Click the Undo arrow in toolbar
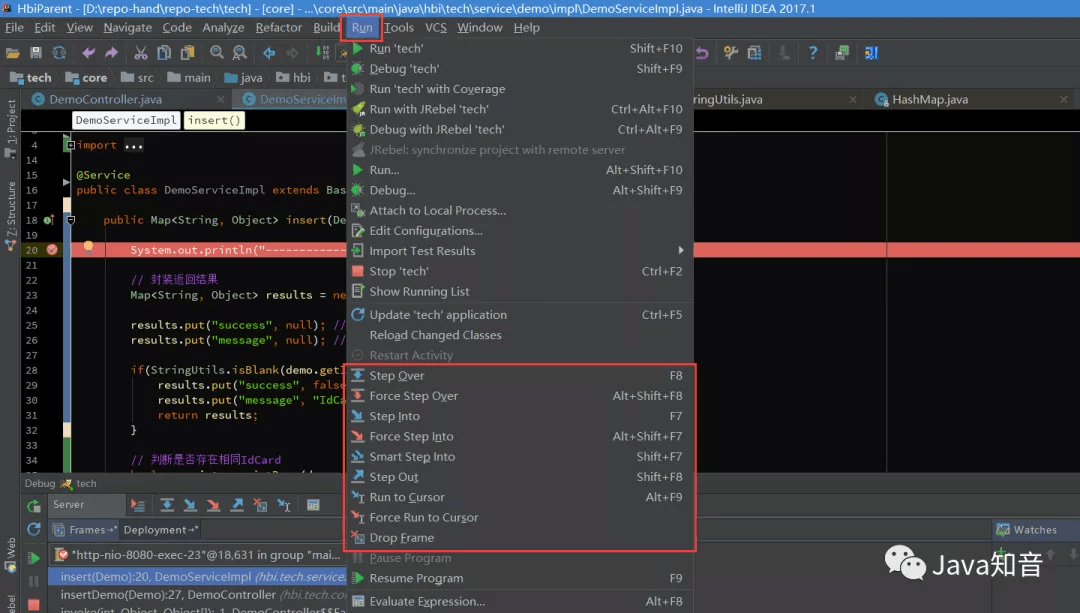The height and width of the screenshot is (613, 1080). (x=88, y=53)
